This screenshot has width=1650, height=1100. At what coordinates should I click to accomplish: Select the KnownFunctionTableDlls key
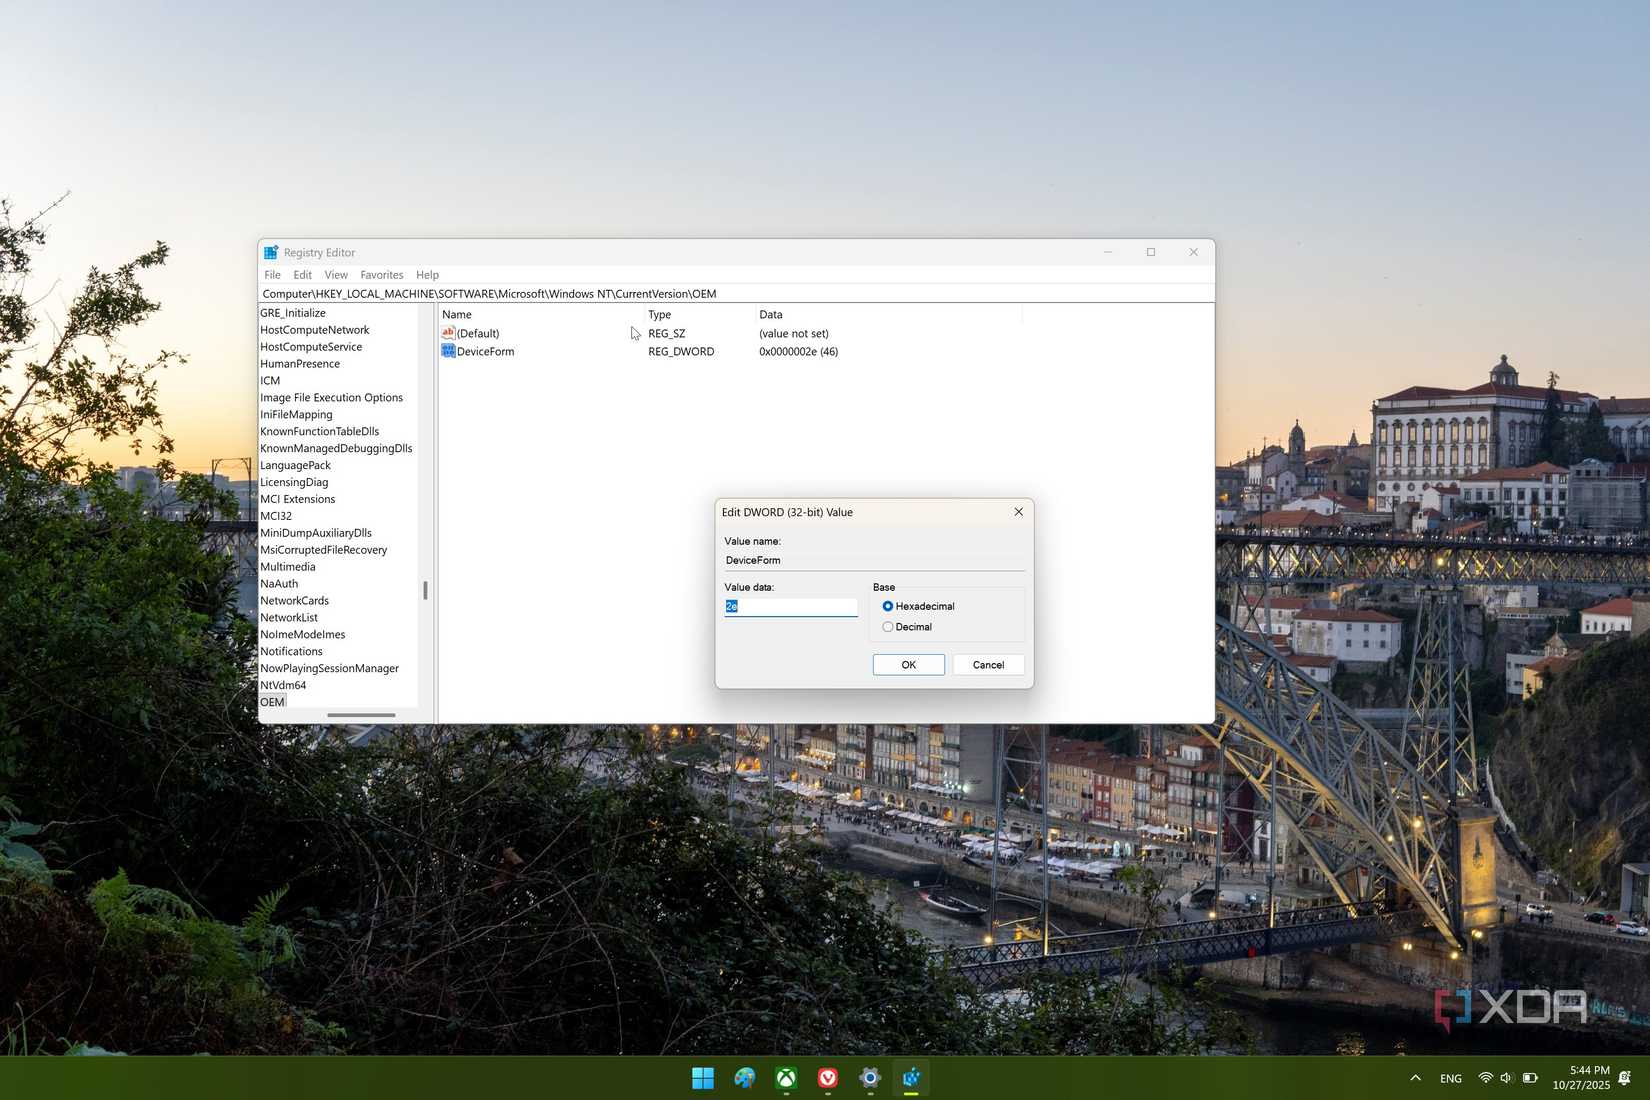point(320,432)
